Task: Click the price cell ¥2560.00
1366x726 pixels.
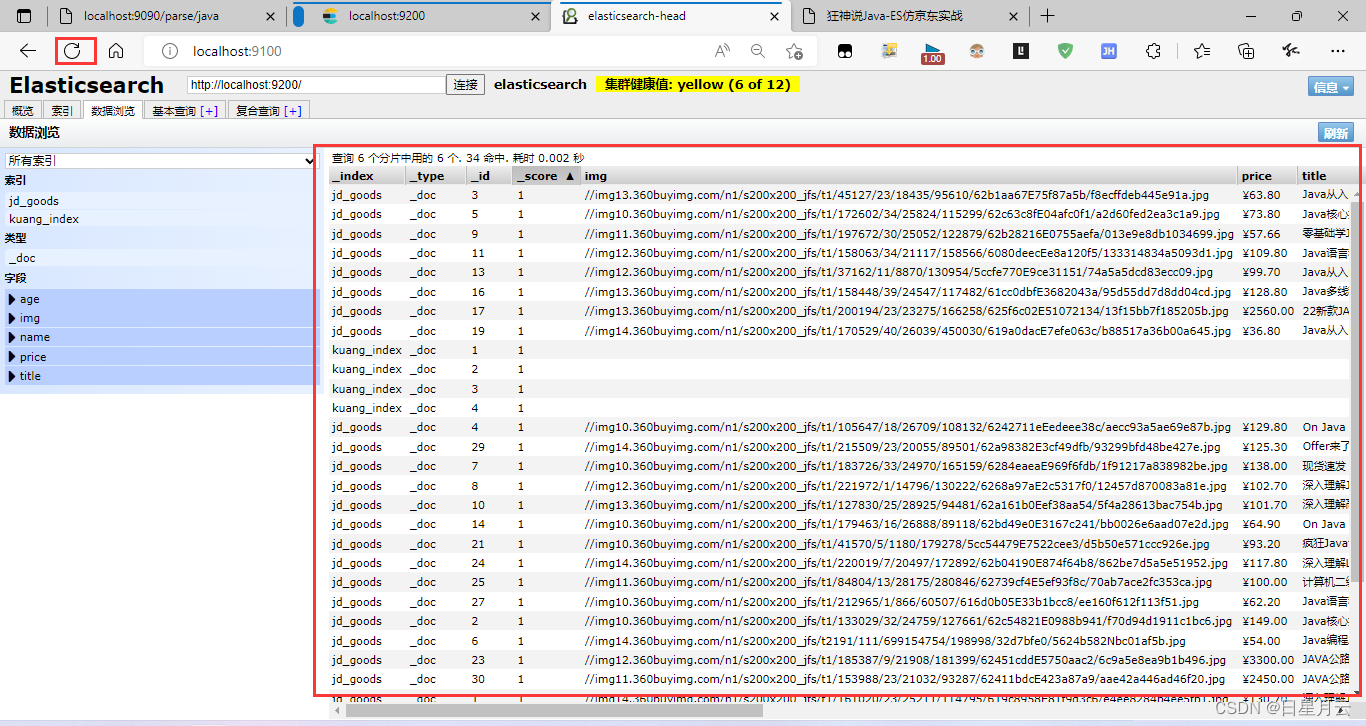Action: [1268, 311]
